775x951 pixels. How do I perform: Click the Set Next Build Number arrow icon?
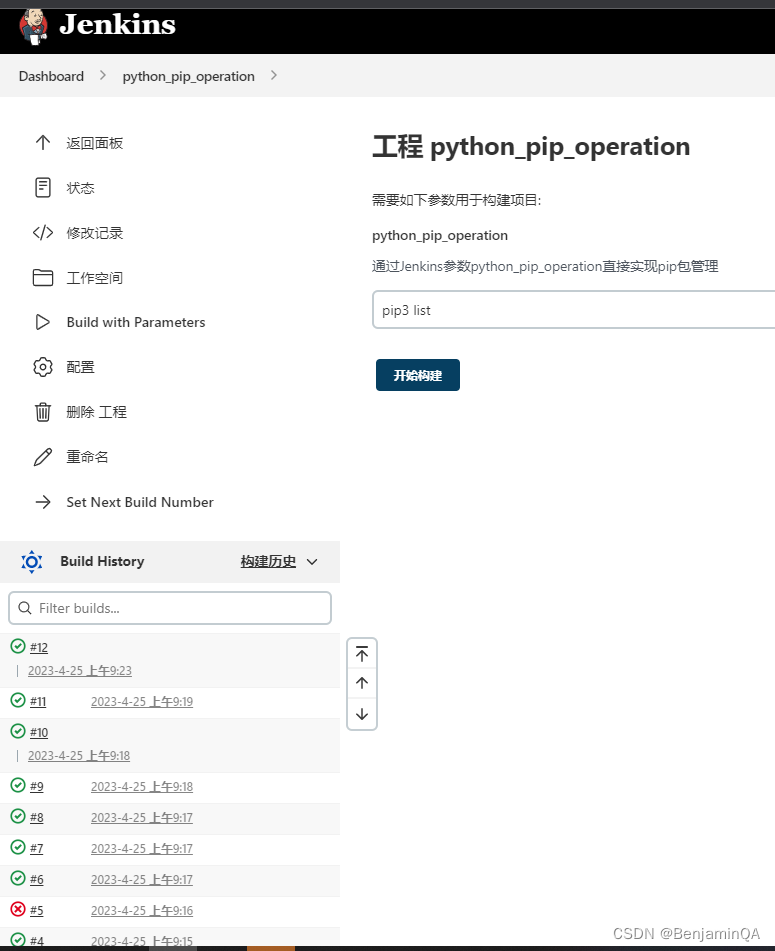click(x=43, y=502)
